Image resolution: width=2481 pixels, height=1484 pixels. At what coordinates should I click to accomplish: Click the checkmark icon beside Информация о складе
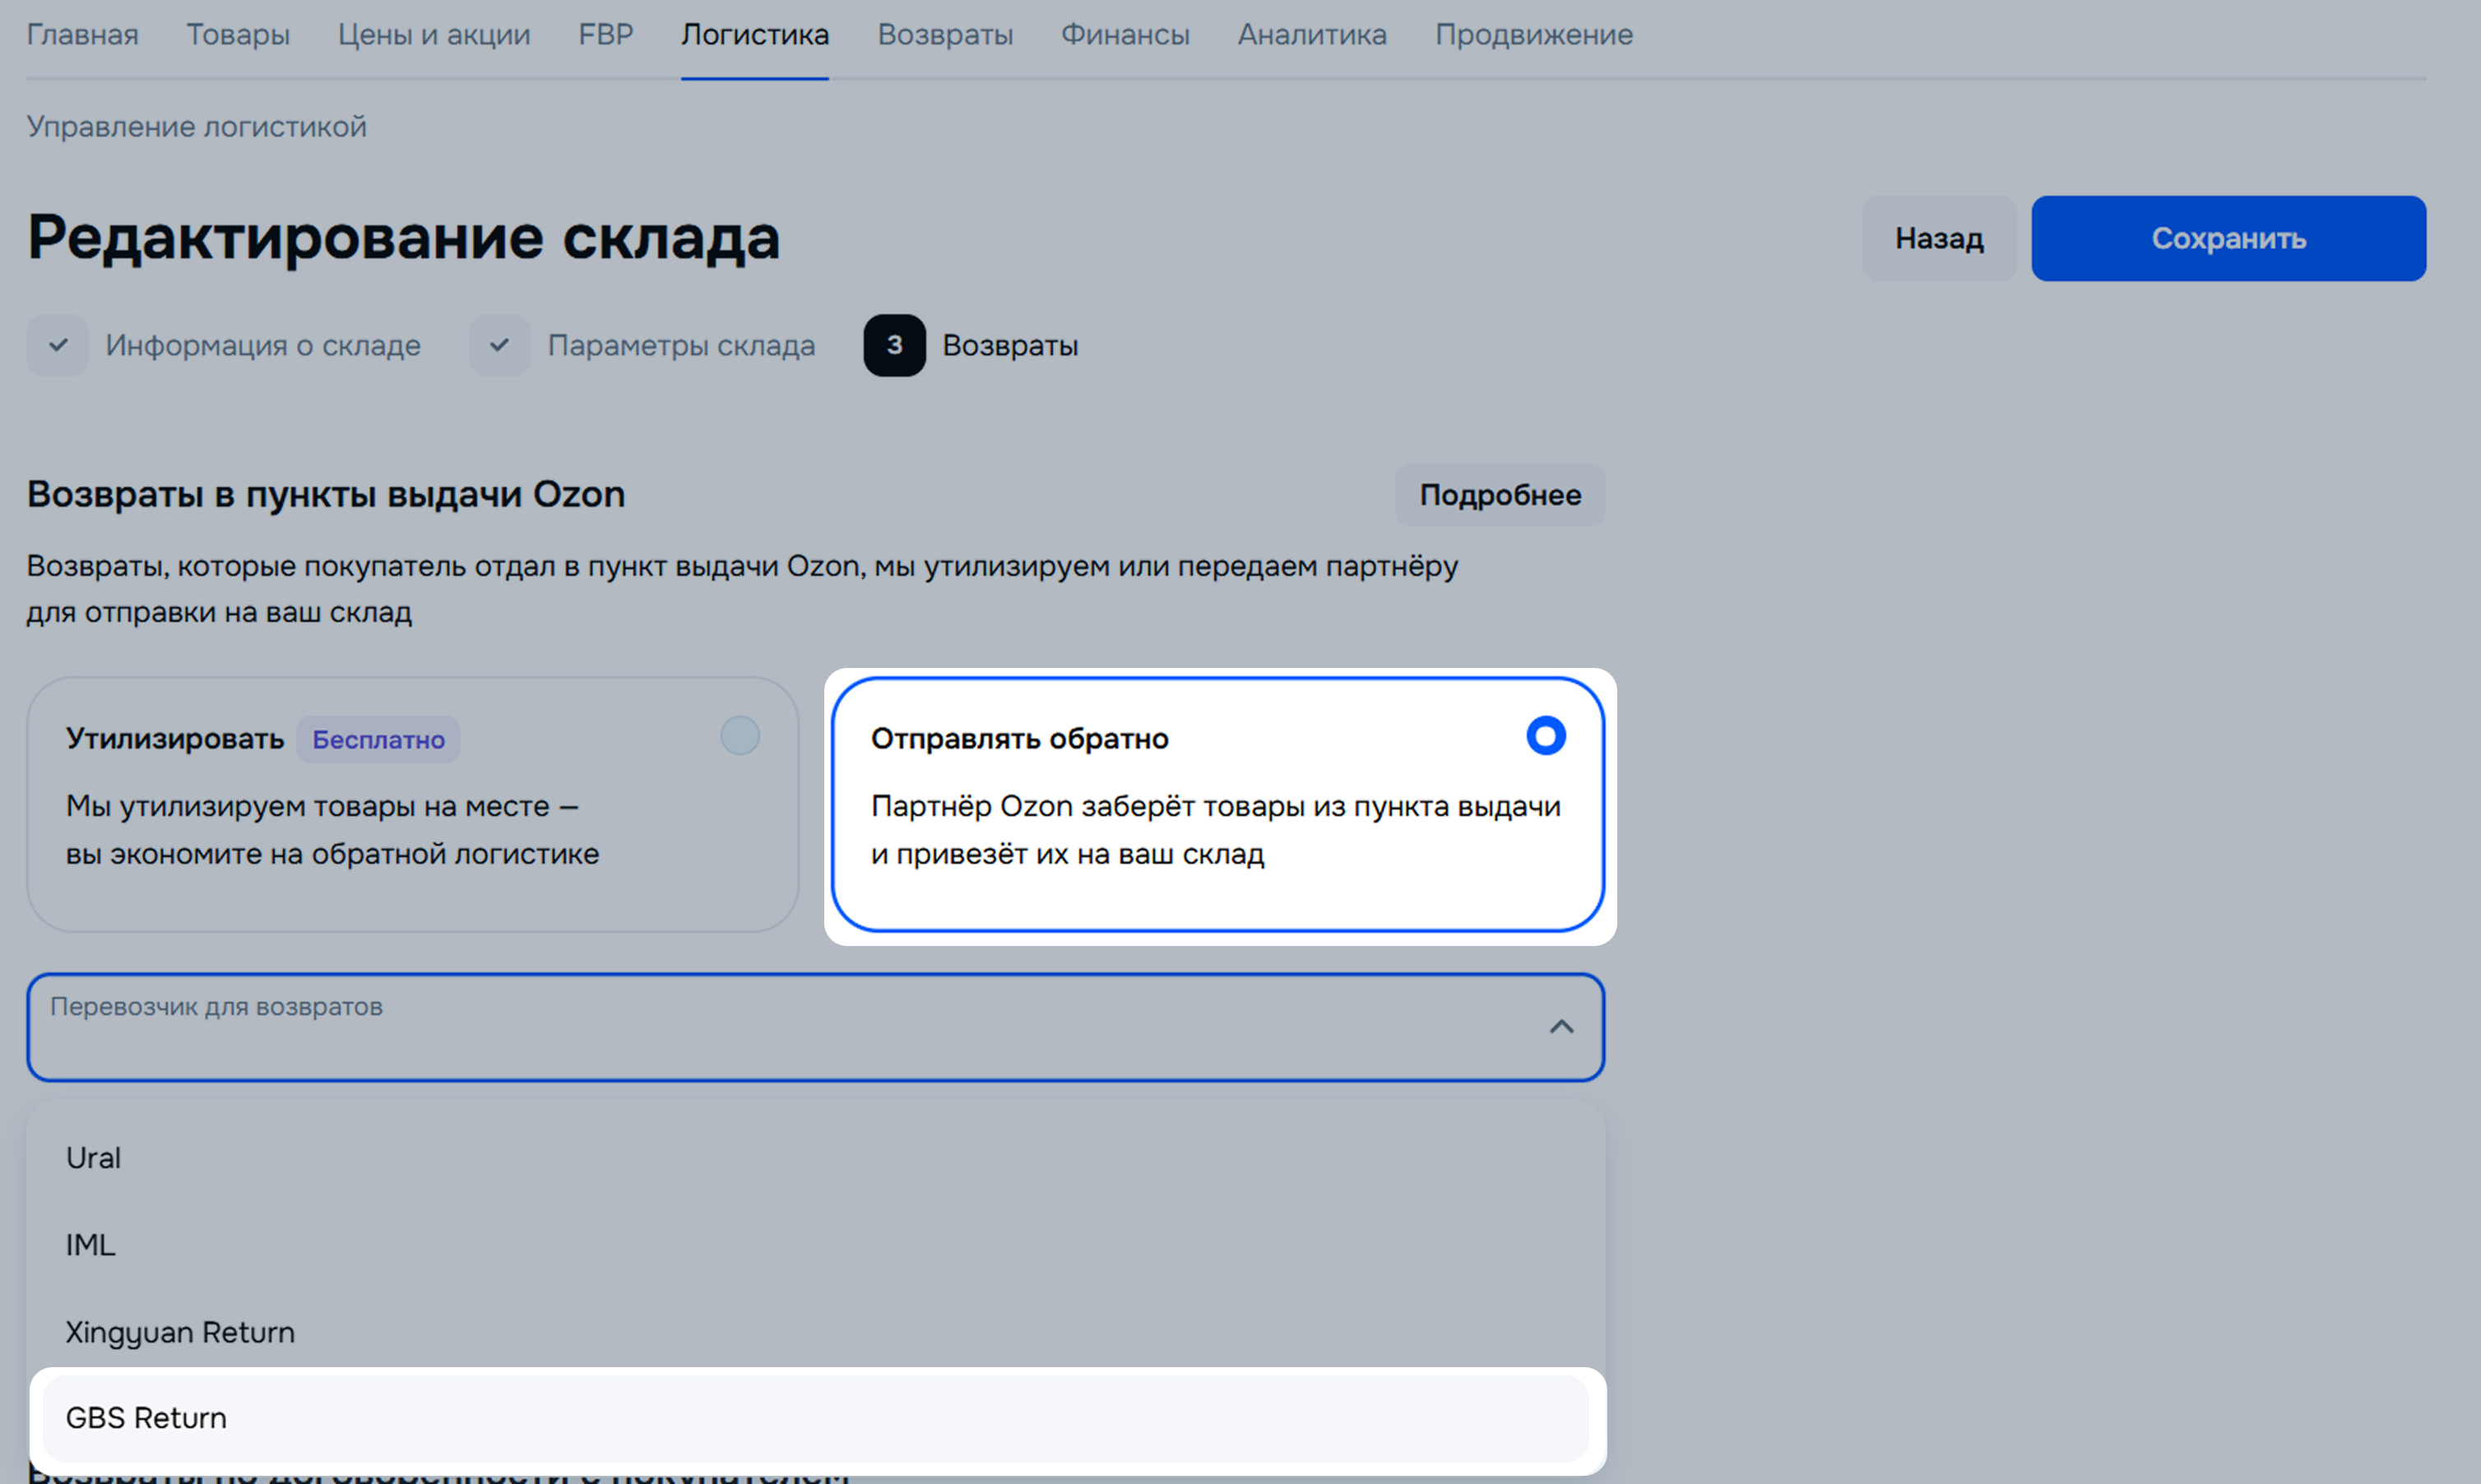pyautogui.click(x=58, y=345)
